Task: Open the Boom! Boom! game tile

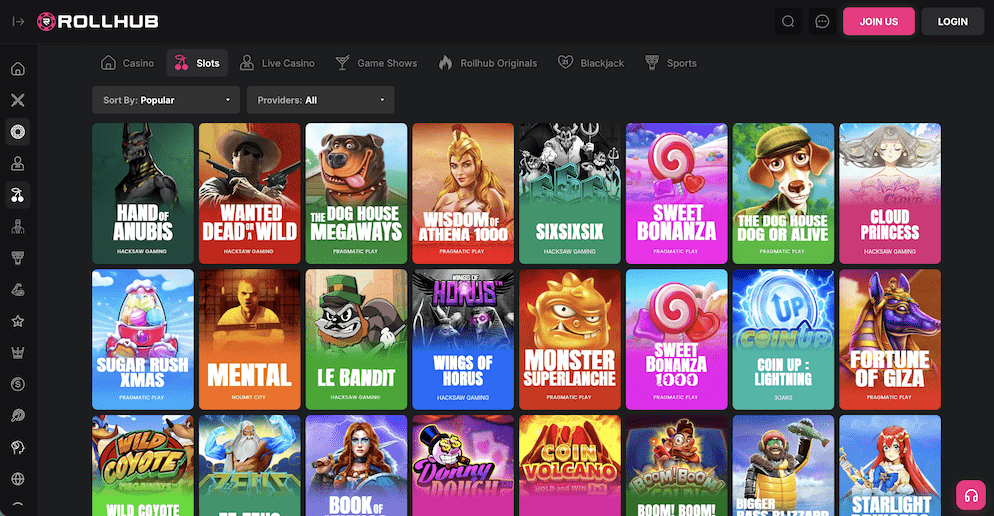Action: pyautogui.click(x=676, y=466)
